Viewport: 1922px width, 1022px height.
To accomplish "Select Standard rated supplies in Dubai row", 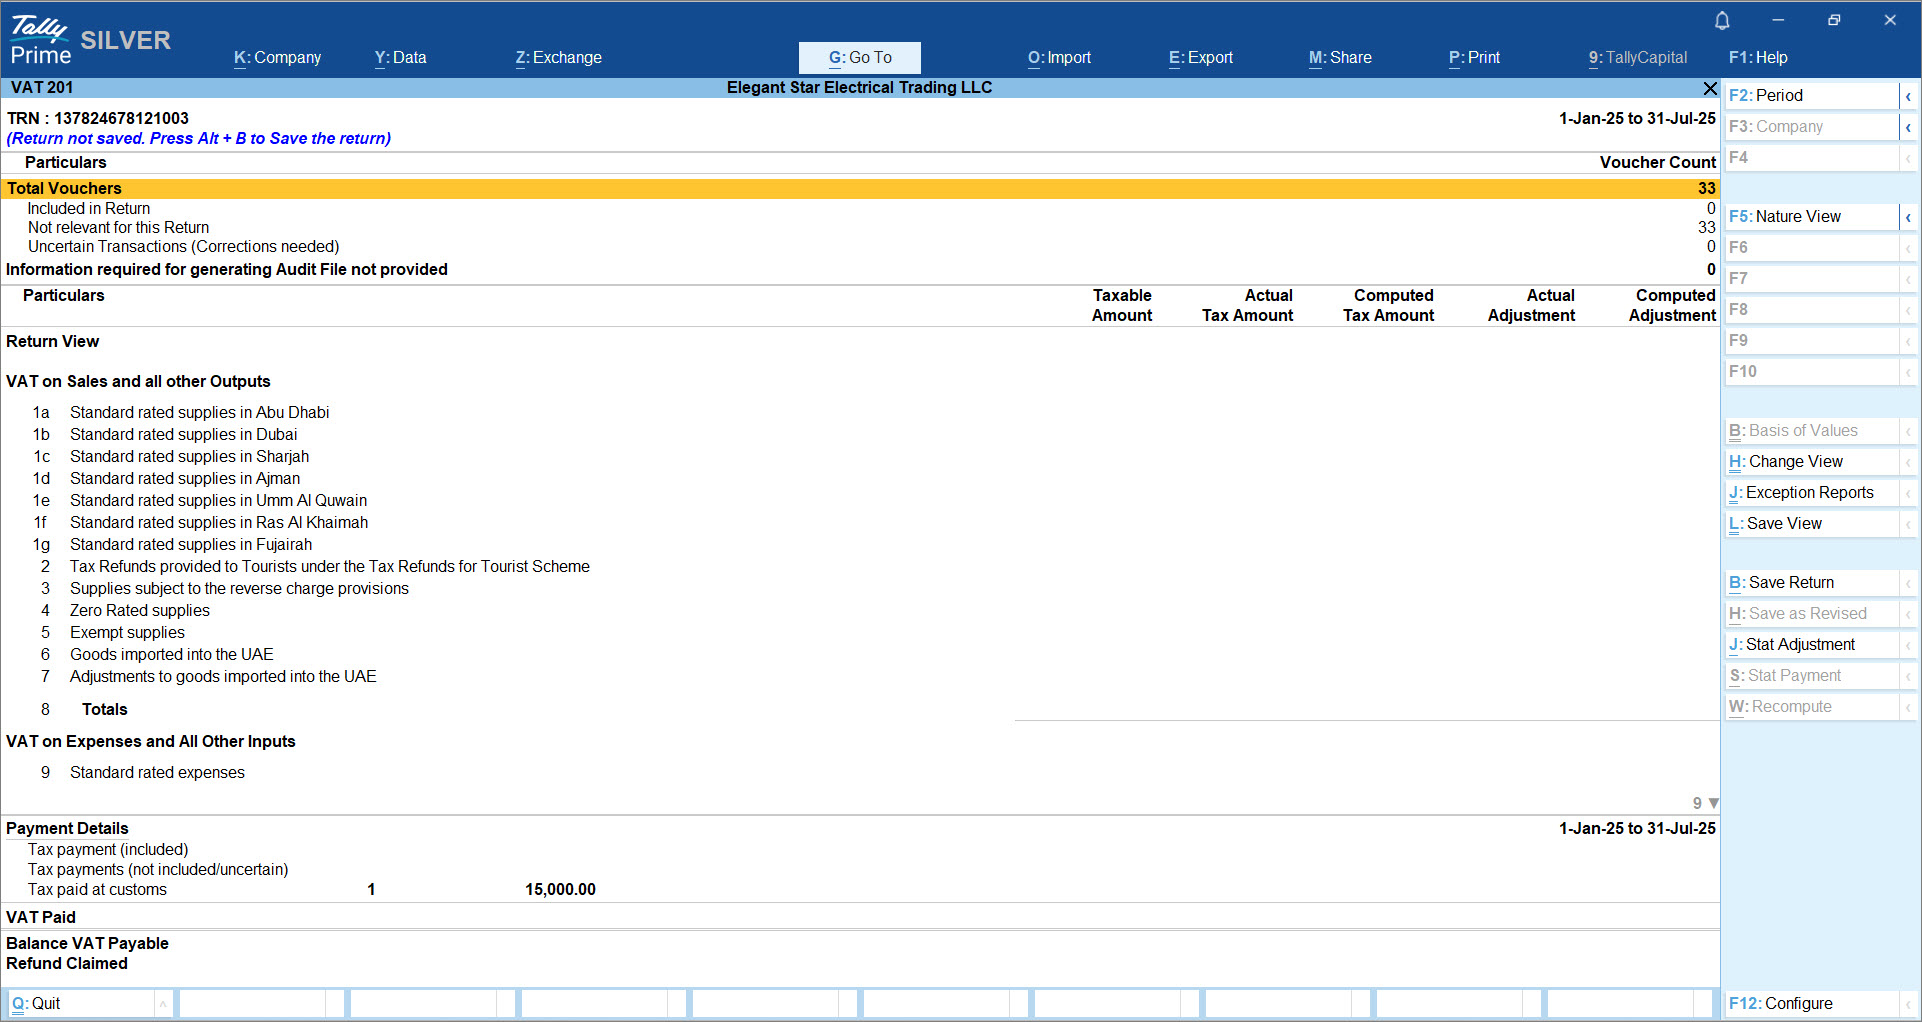I will 183,435.
